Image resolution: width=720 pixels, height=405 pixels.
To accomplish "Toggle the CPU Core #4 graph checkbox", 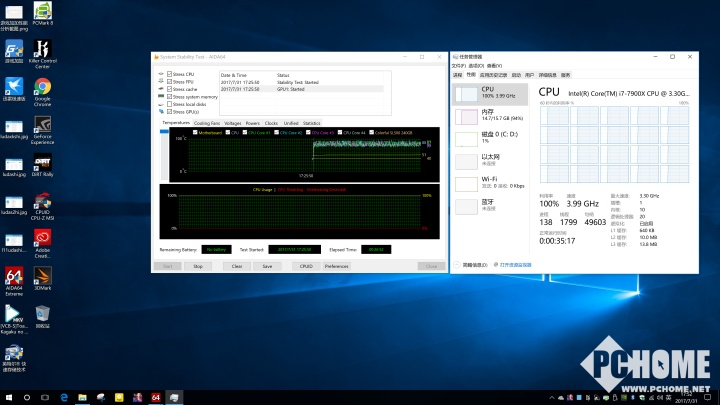I will (340, 132).
